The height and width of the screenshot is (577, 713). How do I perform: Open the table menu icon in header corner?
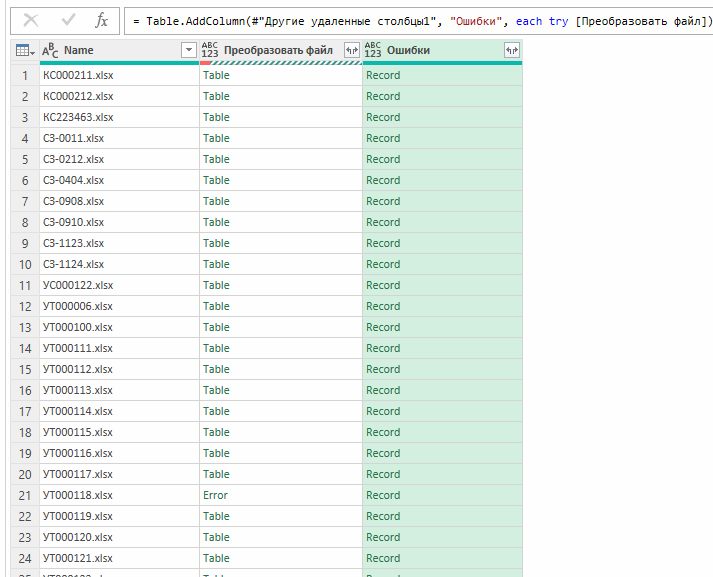(x=25, y=50)
